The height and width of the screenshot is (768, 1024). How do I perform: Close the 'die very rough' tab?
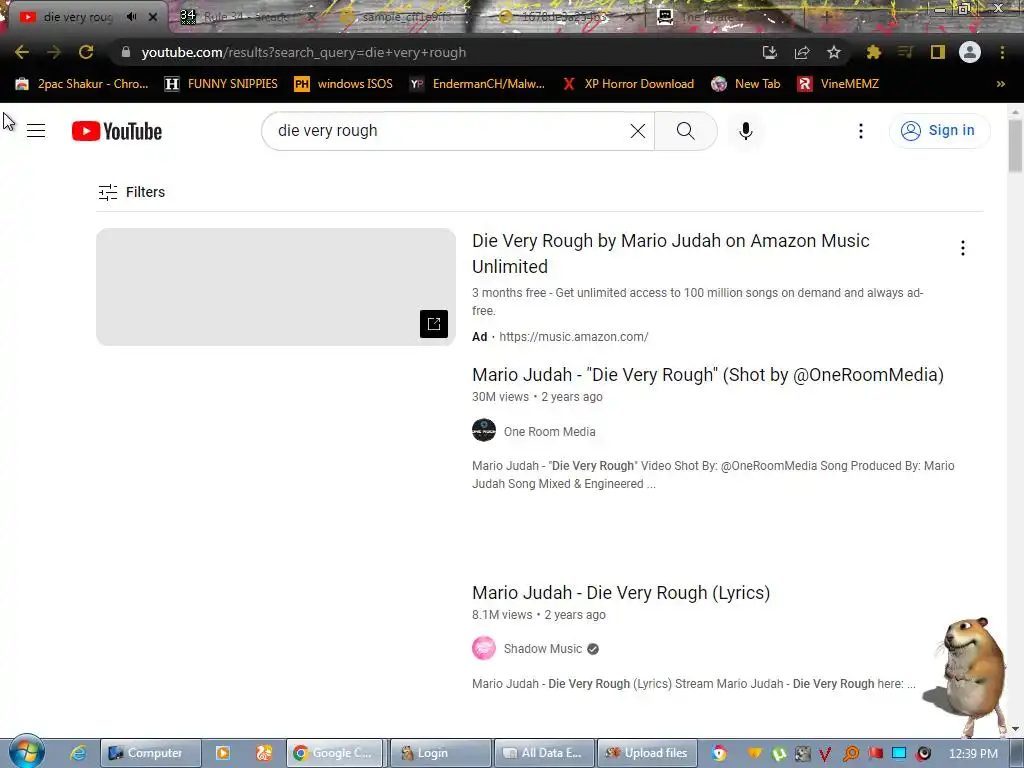click(153, 17)
